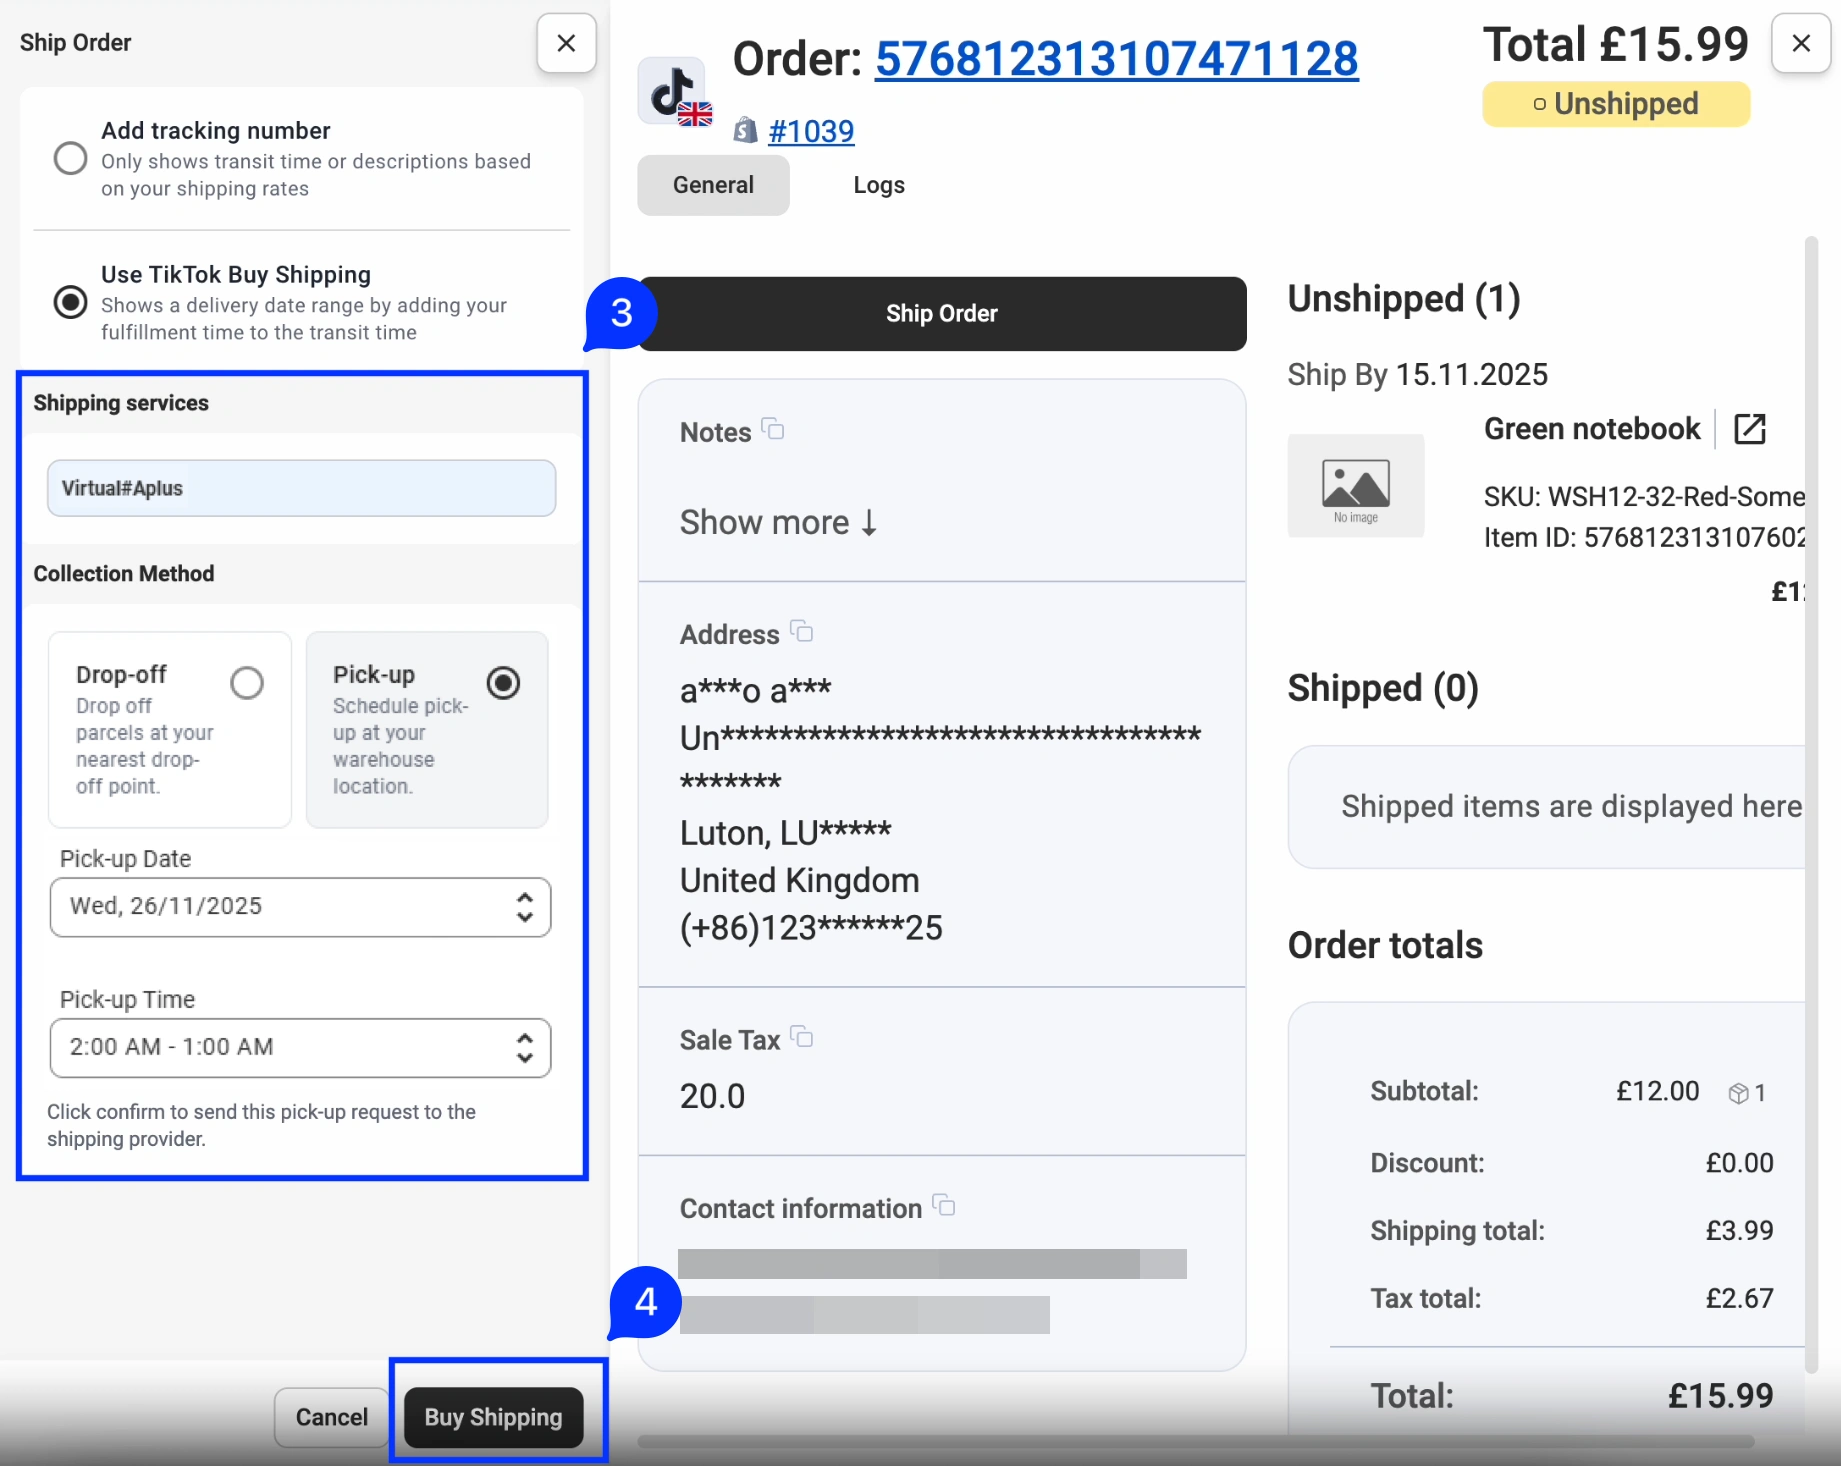The width and height of the screenshot is (1841, 1466).
Task: Close the Ship Order panel
Action: click(566, 43)
